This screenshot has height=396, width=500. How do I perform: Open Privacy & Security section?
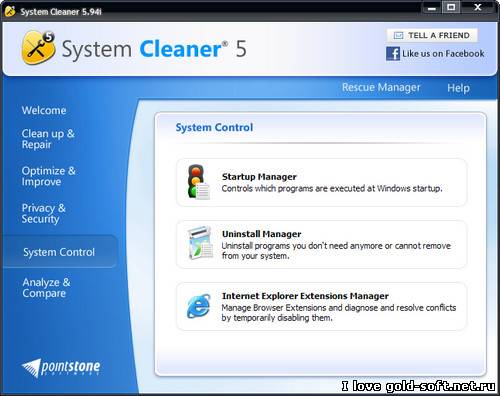(44, 213)
